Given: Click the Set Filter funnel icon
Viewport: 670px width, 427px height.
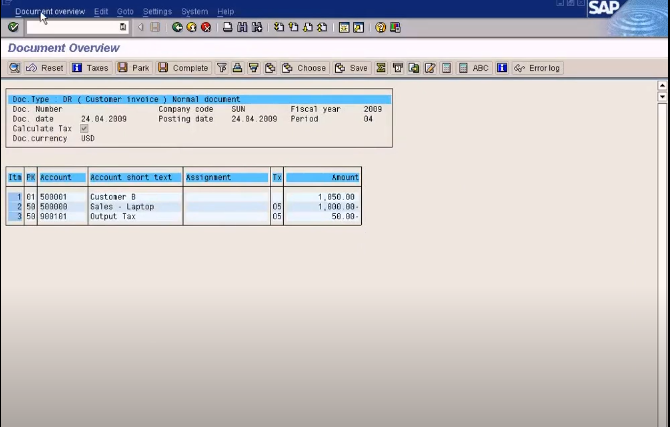Looking at the screenshot, I should coord(222,68).
